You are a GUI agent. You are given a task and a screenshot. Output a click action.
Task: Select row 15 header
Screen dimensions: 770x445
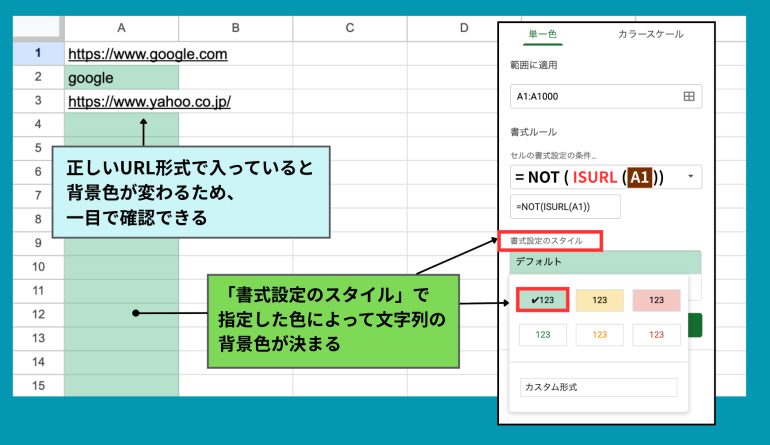(x=38, y=386)
